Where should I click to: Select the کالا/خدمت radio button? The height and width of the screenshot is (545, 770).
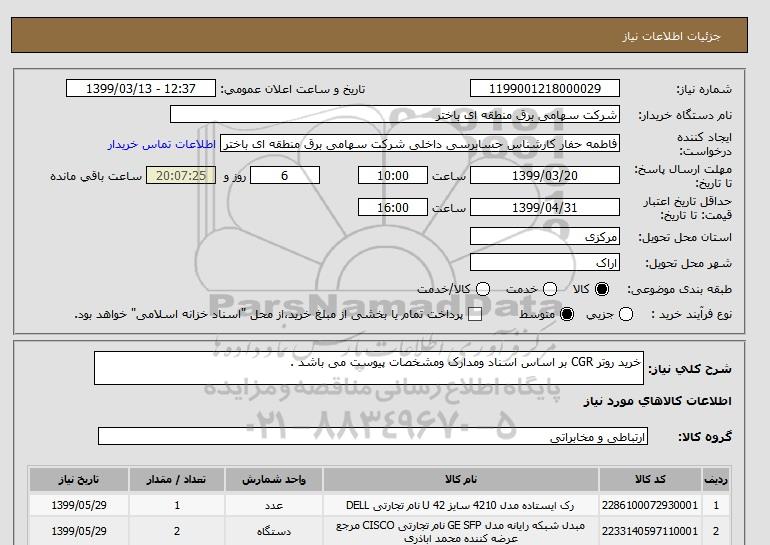point(483,289)
